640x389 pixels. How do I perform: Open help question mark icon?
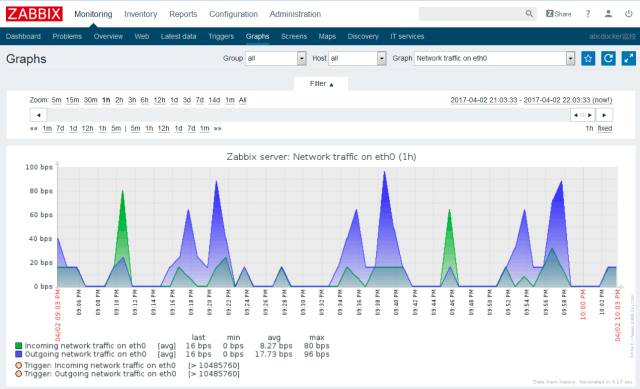pyautogui.click(x=588, y=14)
